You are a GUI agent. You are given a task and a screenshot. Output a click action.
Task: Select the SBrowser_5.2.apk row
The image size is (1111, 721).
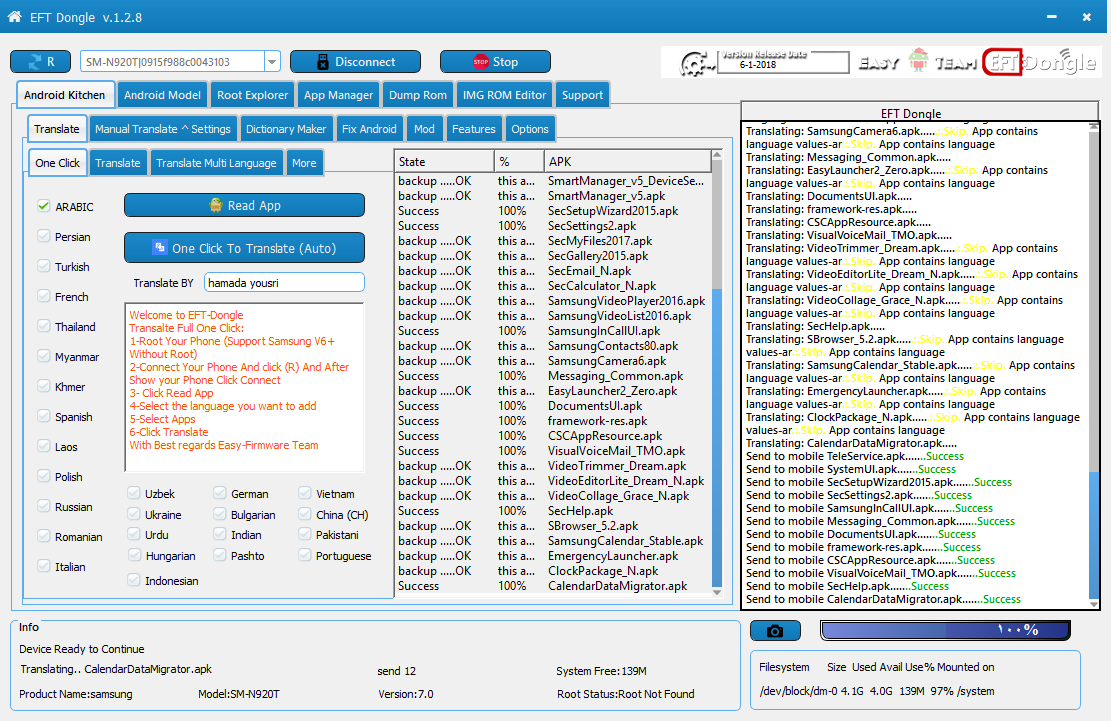pyautogui.click(x=552, y=526)
